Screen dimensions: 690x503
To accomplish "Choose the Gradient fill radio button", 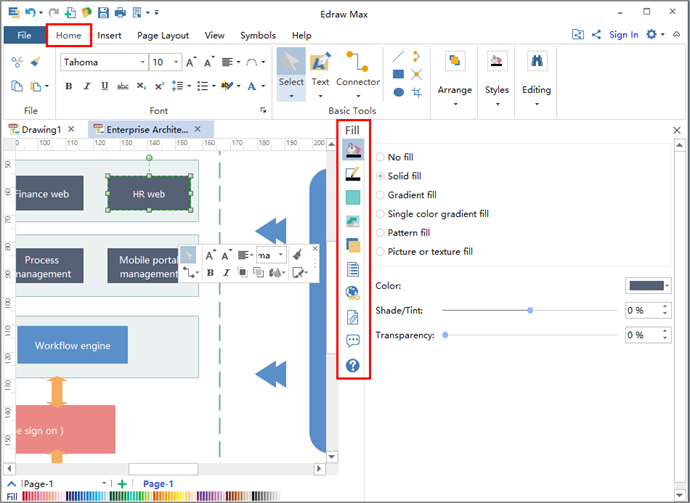I will coord(381,195).
